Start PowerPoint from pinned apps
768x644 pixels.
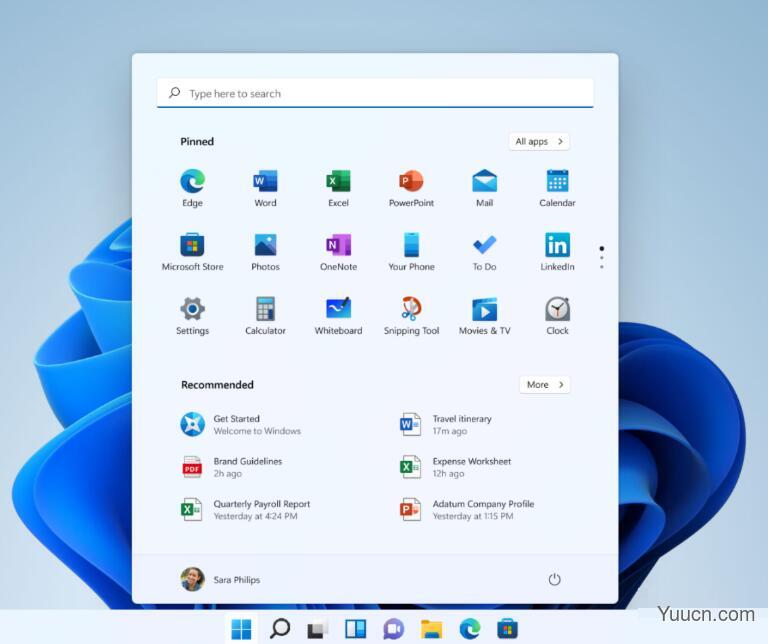click(x=411, y=188)
